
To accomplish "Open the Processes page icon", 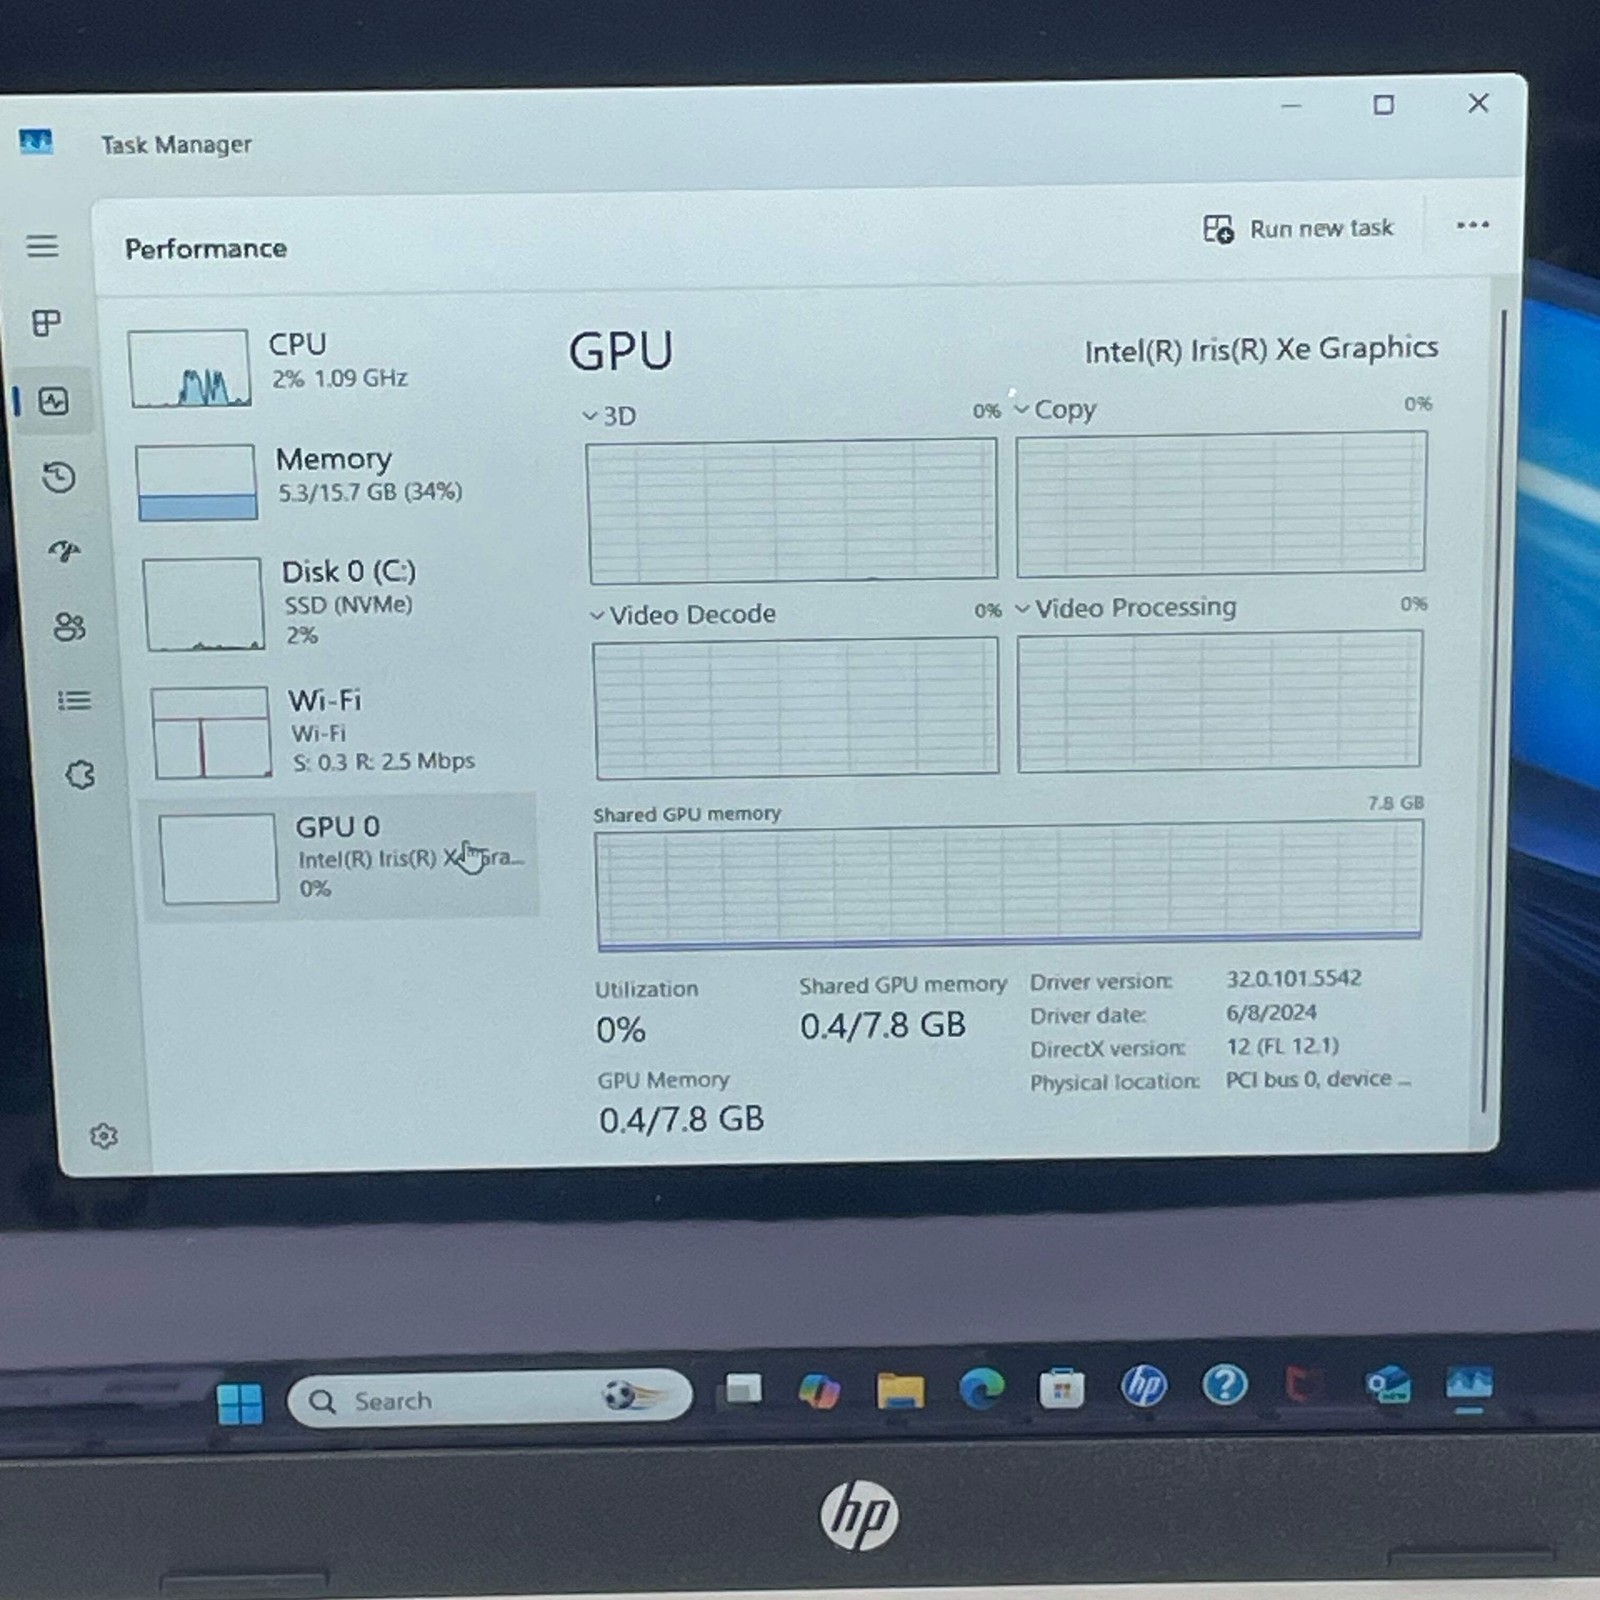I will click(46, 323).
